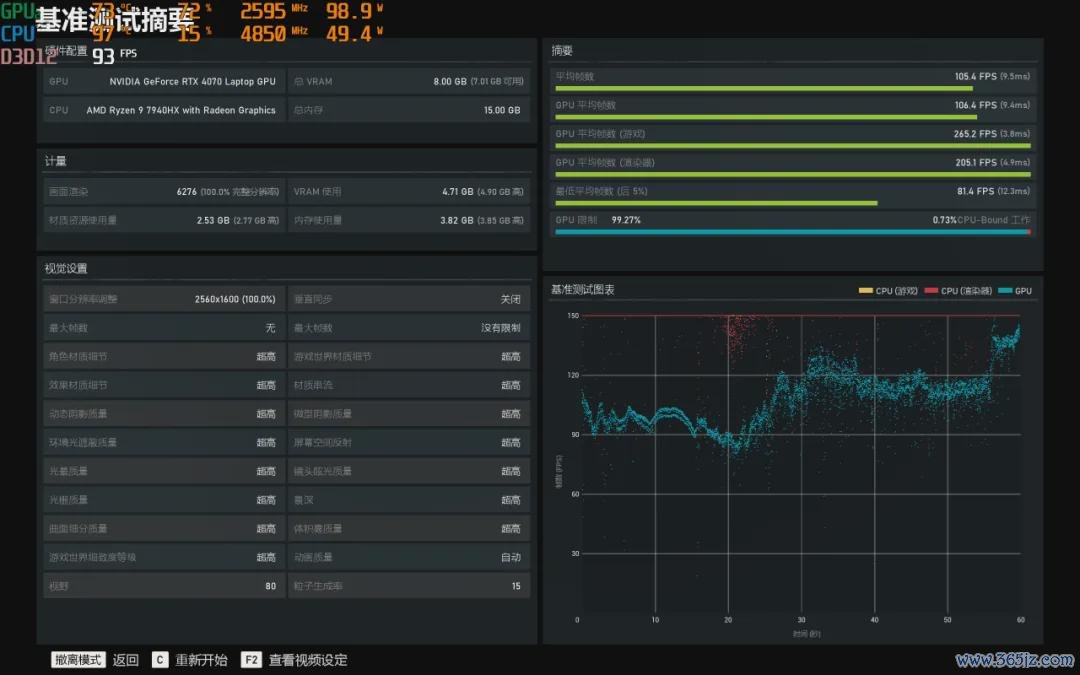Select the 窗口分辨率调整 2560x1600 row

[x=162, y=299]
